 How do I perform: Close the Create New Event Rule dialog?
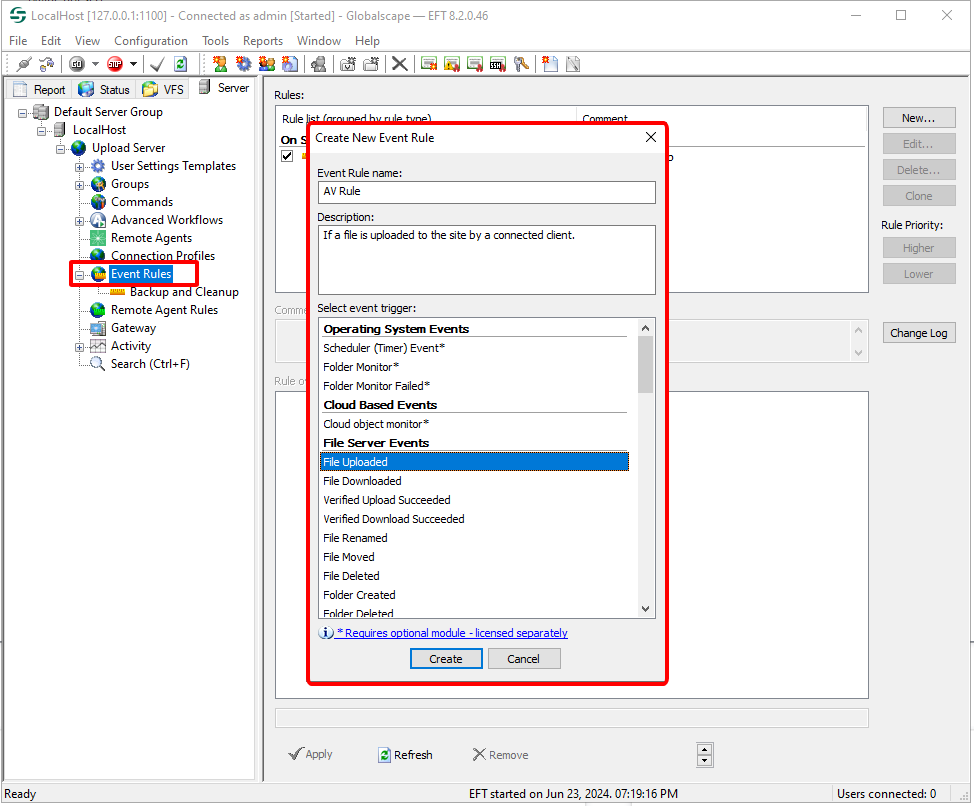click(x=650, y=137)
